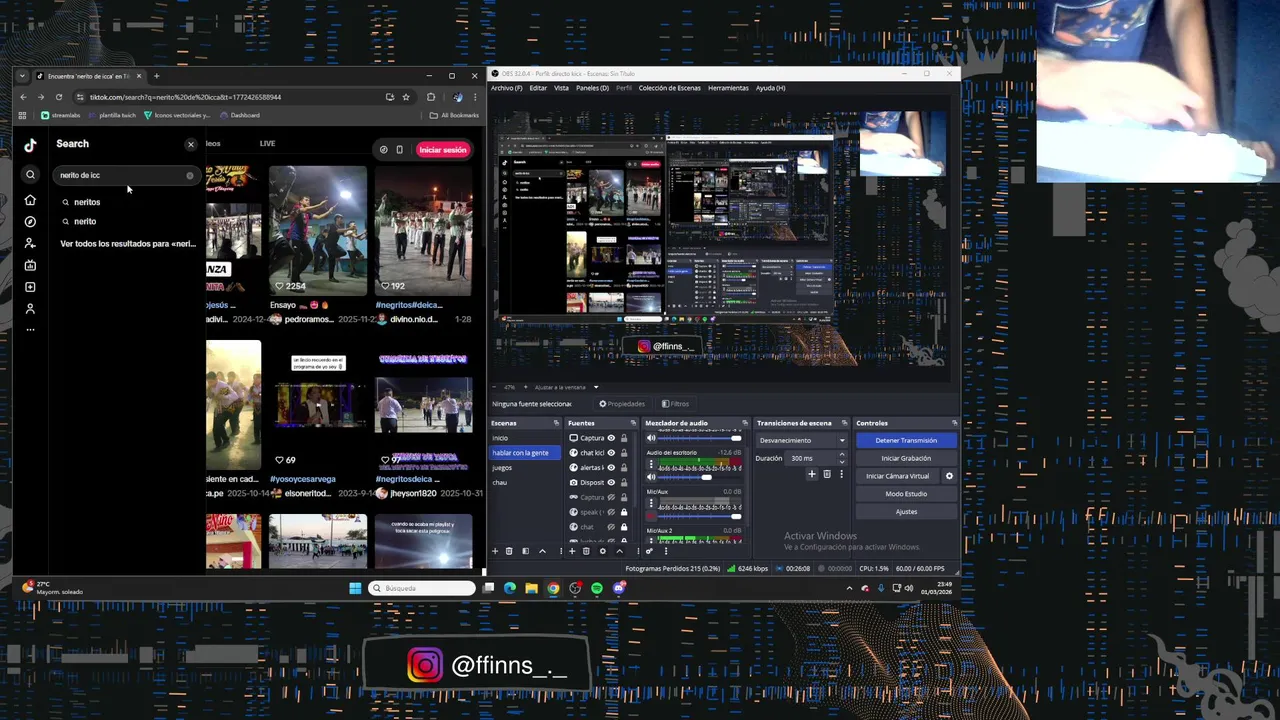Image resolution: width=1280 pixels, height=720 pixels.
Task: Open TikTok Upload plus icon
Action: pos(30,287)
